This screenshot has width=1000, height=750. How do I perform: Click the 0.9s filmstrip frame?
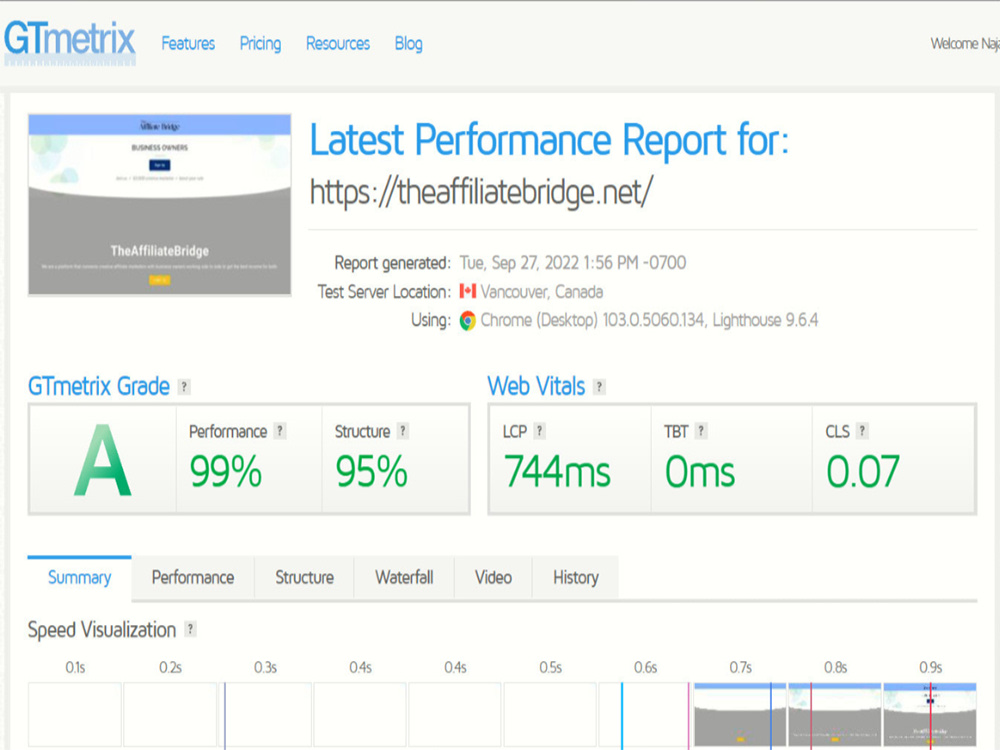[x=930, y=714]
